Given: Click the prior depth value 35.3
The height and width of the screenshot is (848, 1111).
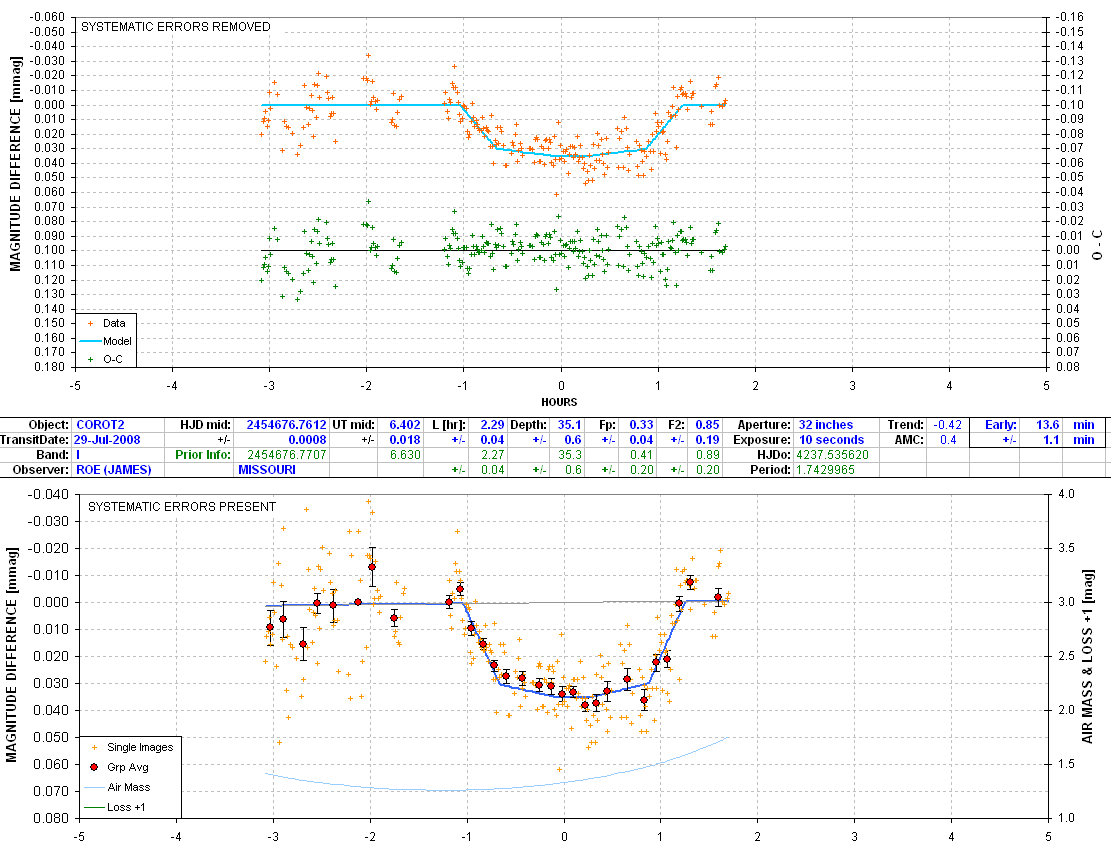Looking at the screenshot, I should (570, 455).
